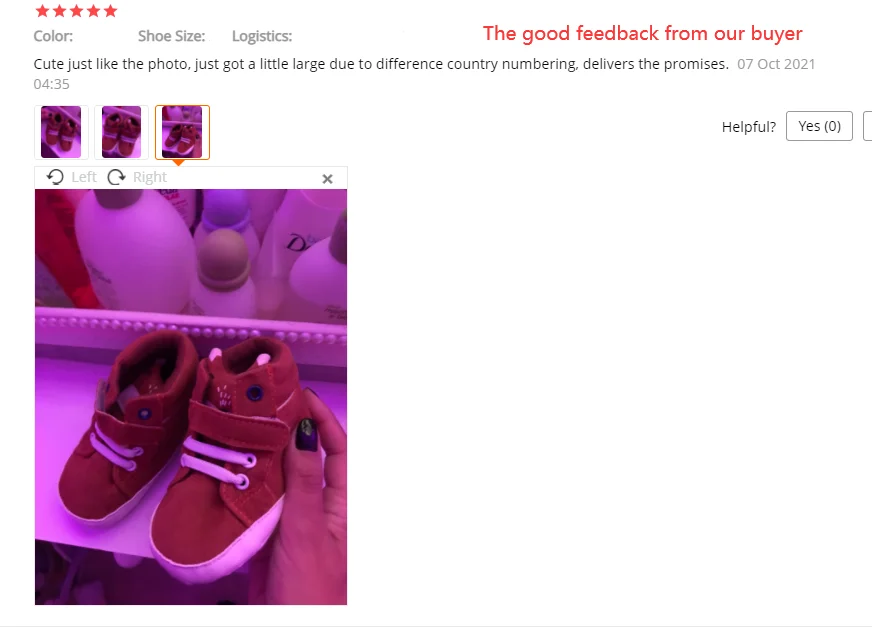Close the enlarged review photo viewer
The height and width of the screenshot is (631, 872).
pyautogui.click(x=328, y=178)
